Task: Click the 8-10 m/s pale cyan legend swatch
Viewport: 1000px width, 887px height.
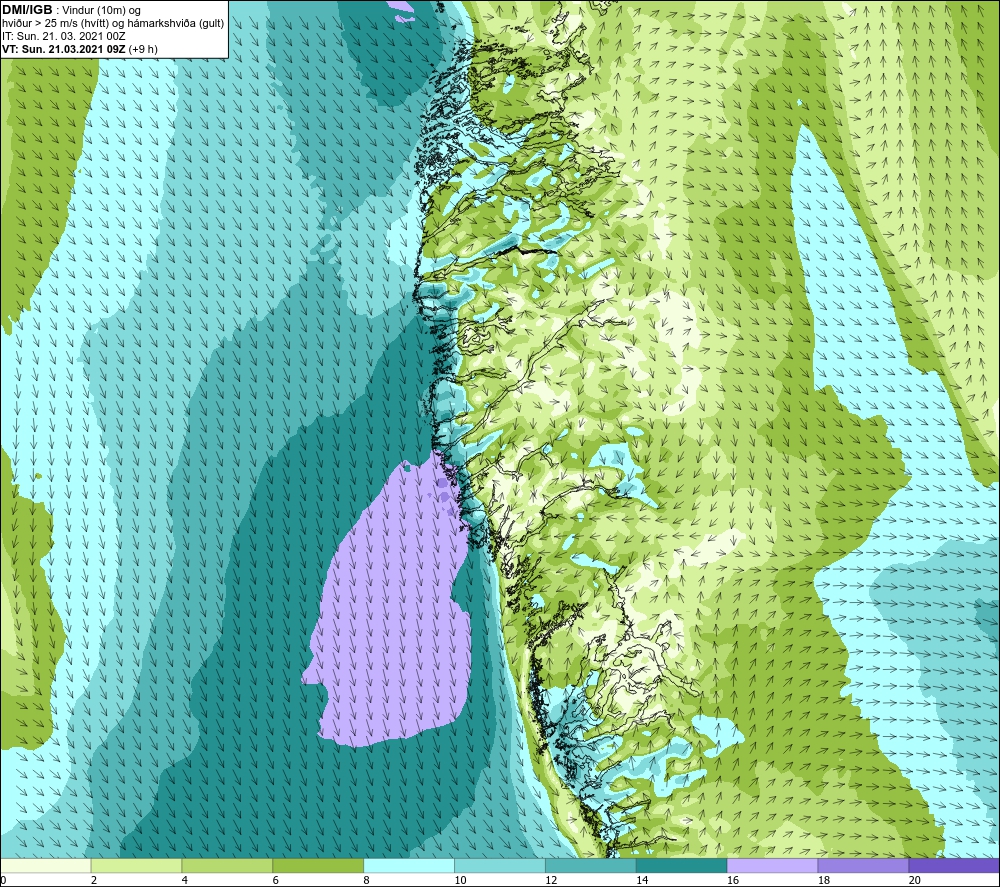Action: tap(409, 865)
